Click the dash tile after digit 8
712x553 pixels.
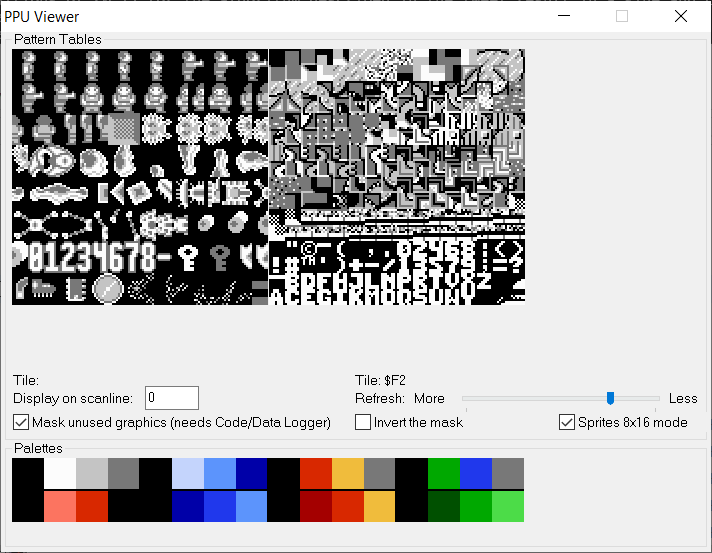coord(164,258)
